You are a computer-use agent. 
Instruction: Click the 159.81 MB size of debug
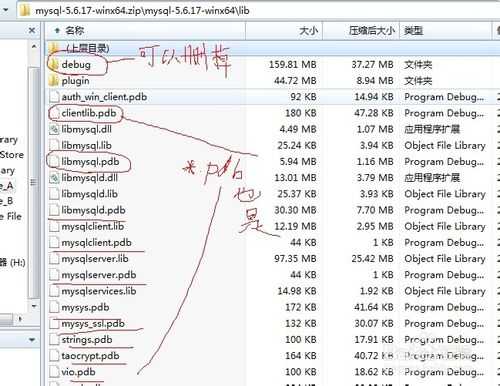pyautogui.click(x=293, y=64)
